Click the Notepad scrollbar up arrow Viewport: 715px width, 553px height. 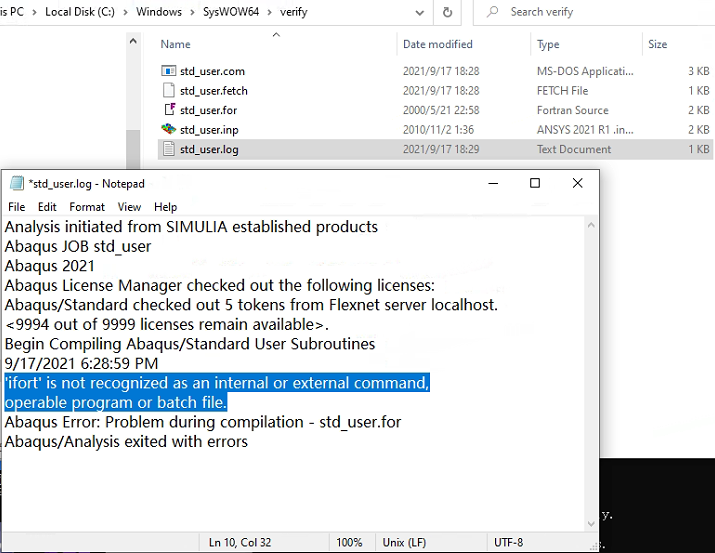(591, 225)
